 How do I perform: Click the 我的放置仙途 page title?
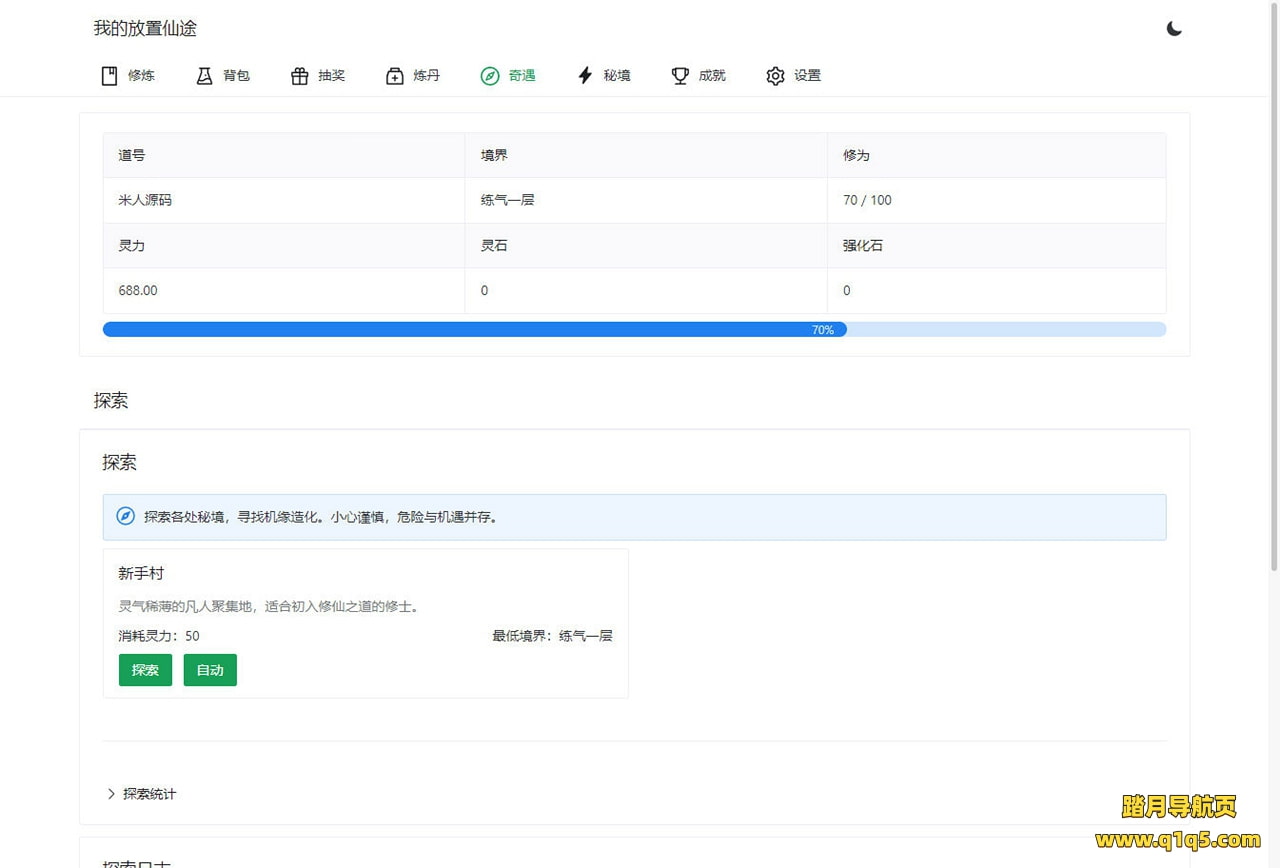click(x=145, y=29)
